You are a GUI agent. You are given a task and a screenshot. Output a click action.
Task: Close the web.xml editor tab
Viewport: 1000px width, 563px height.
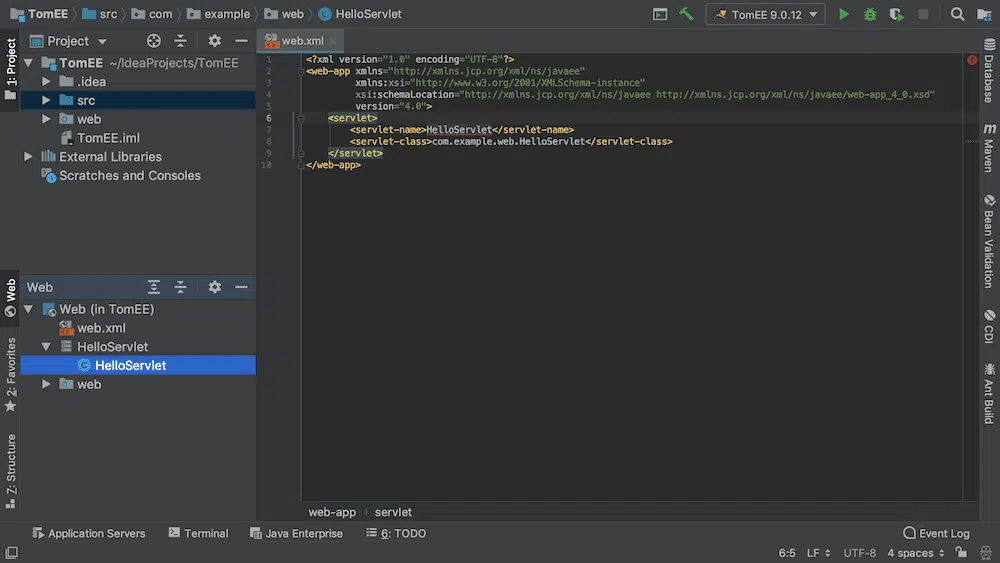(333, 41)
